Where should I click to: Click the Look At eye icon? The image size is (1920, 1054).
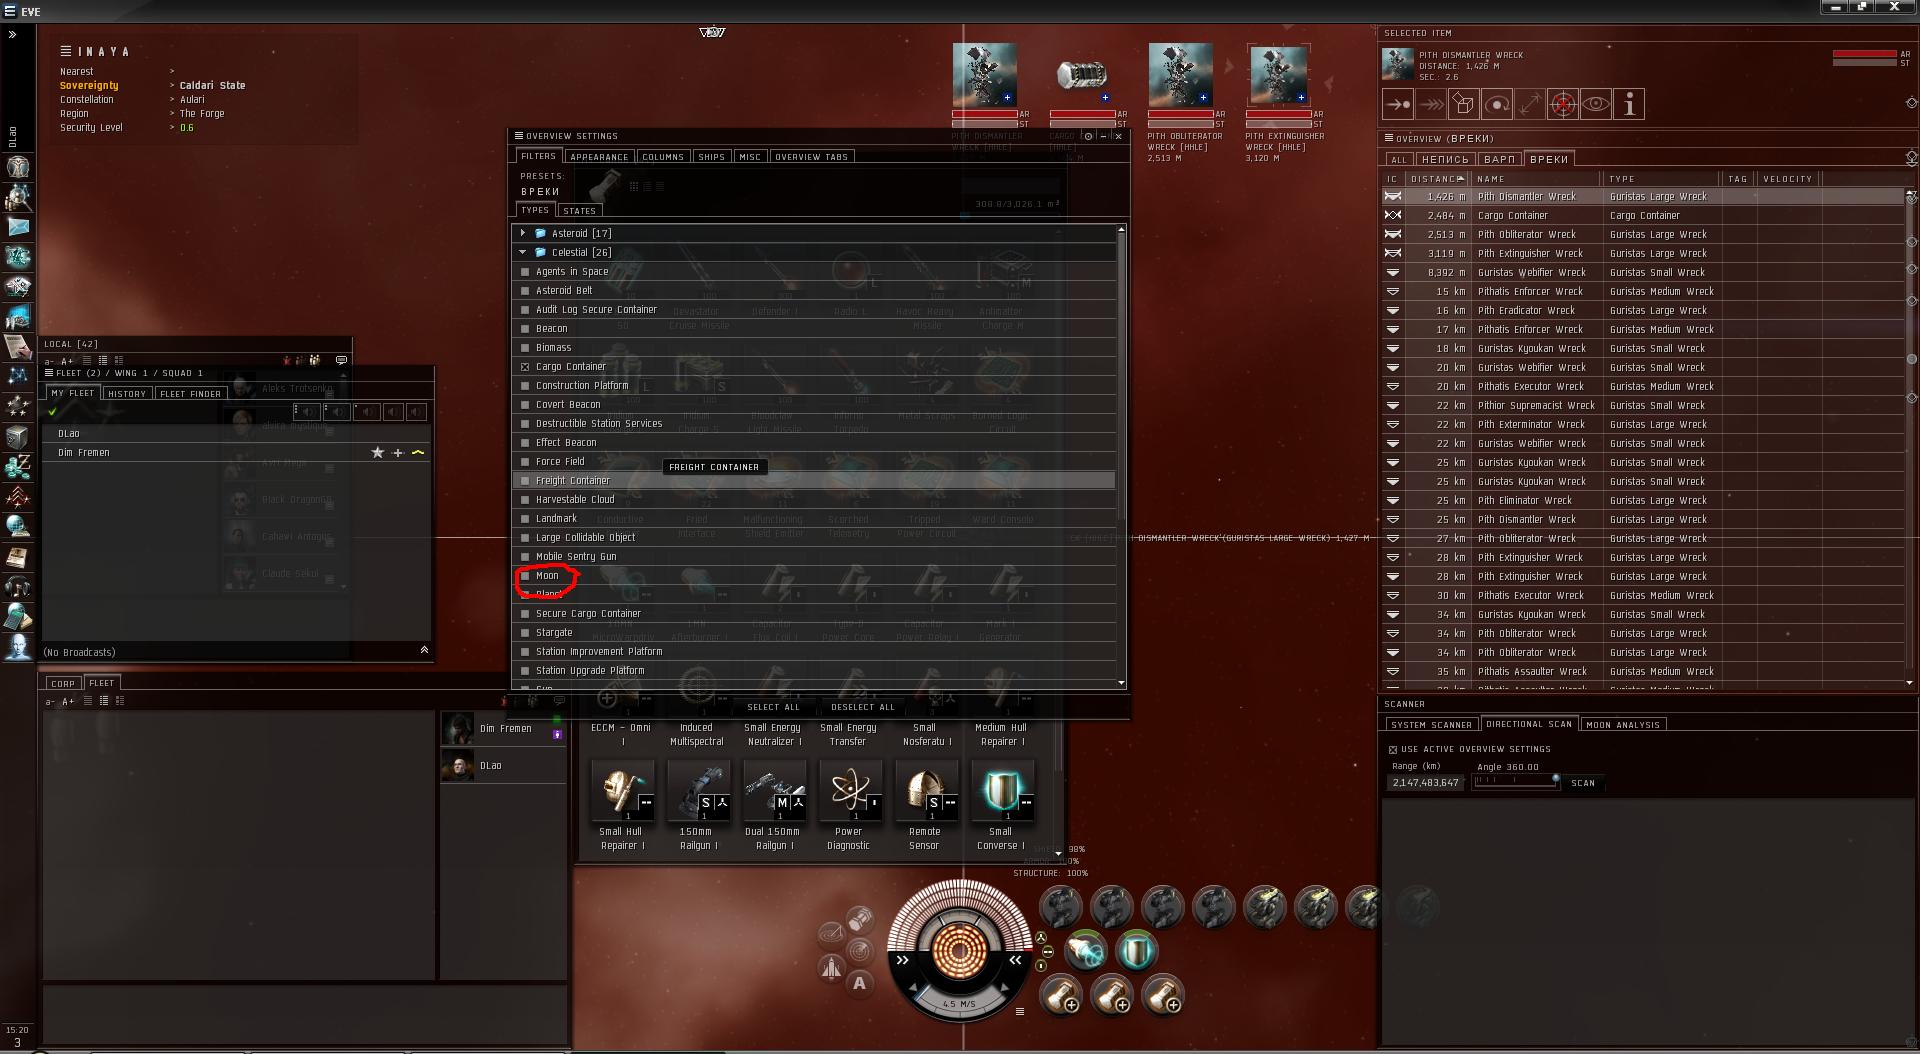point(1596,104)
